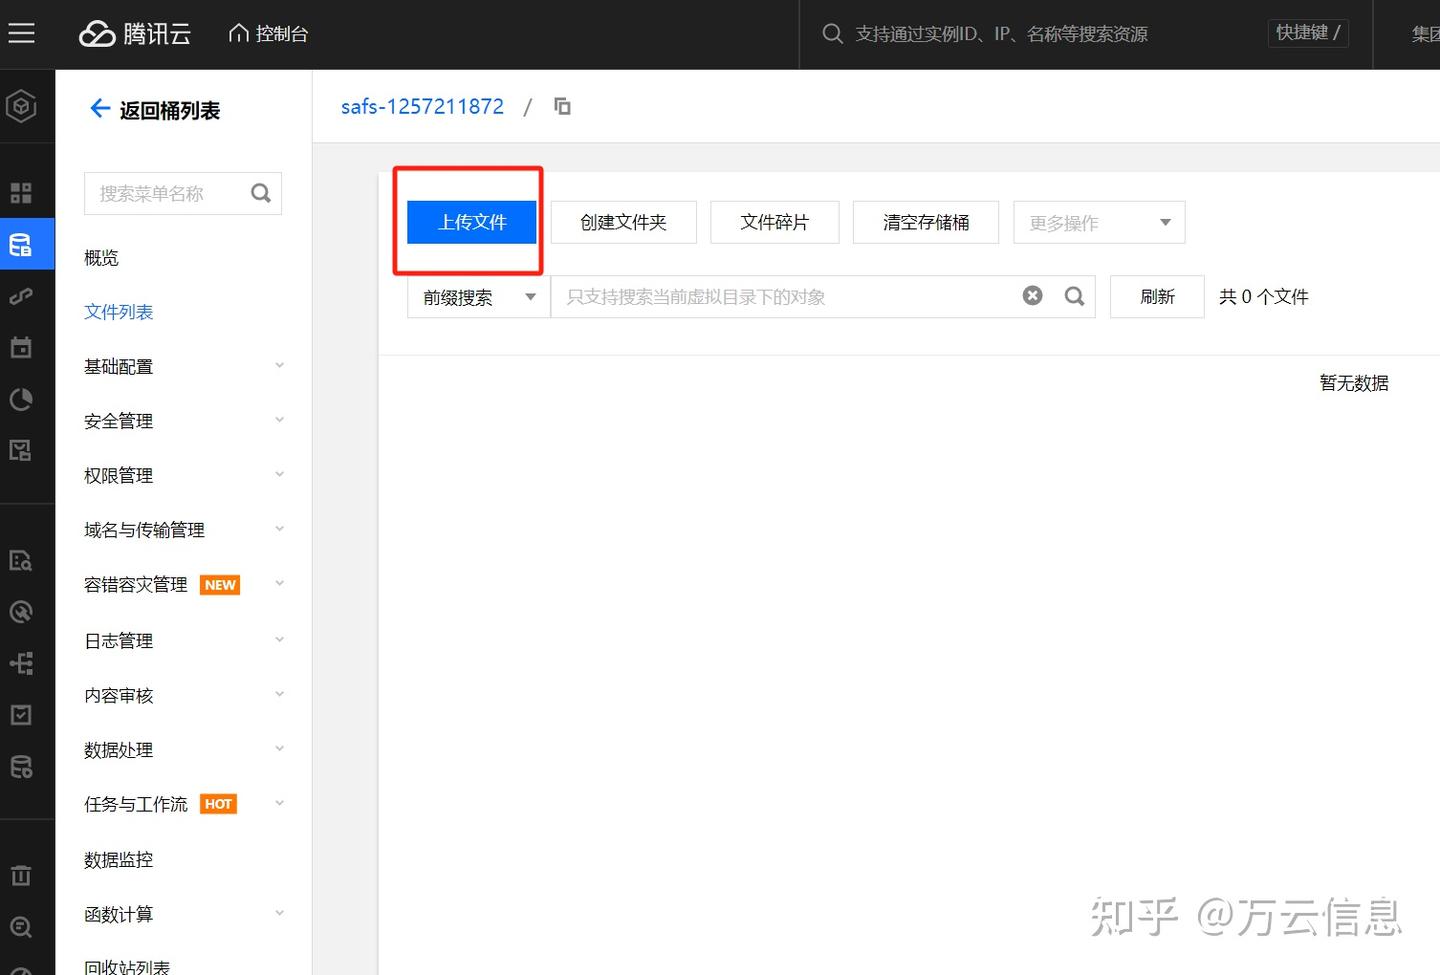Open the 更多操作 dropdown

[1099, 222]
